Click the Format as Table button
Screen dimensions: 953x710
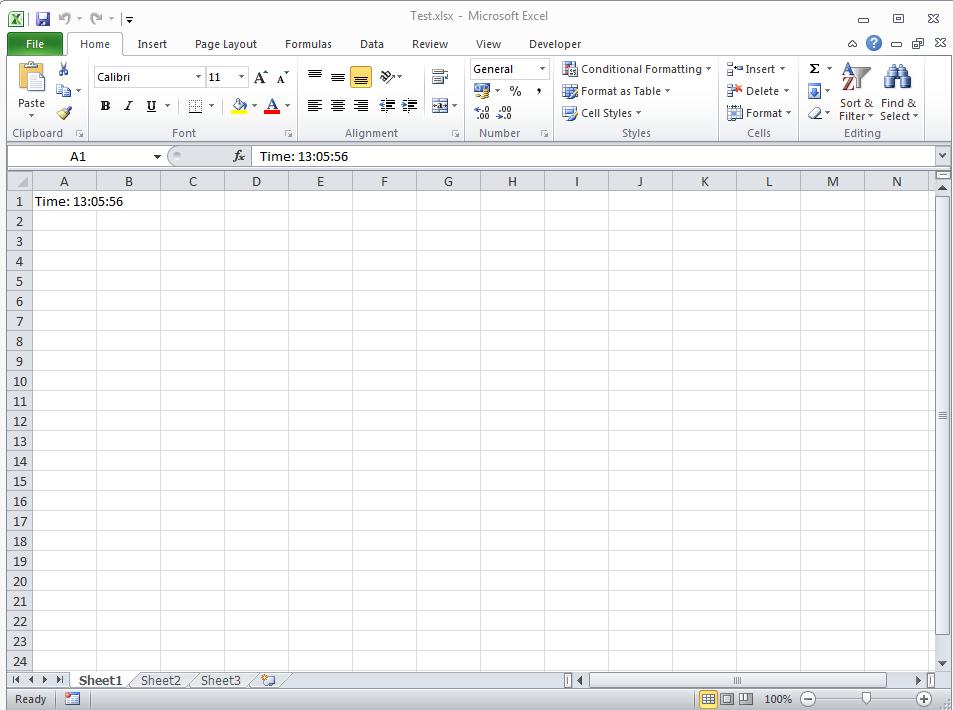[x=613, y=91]
